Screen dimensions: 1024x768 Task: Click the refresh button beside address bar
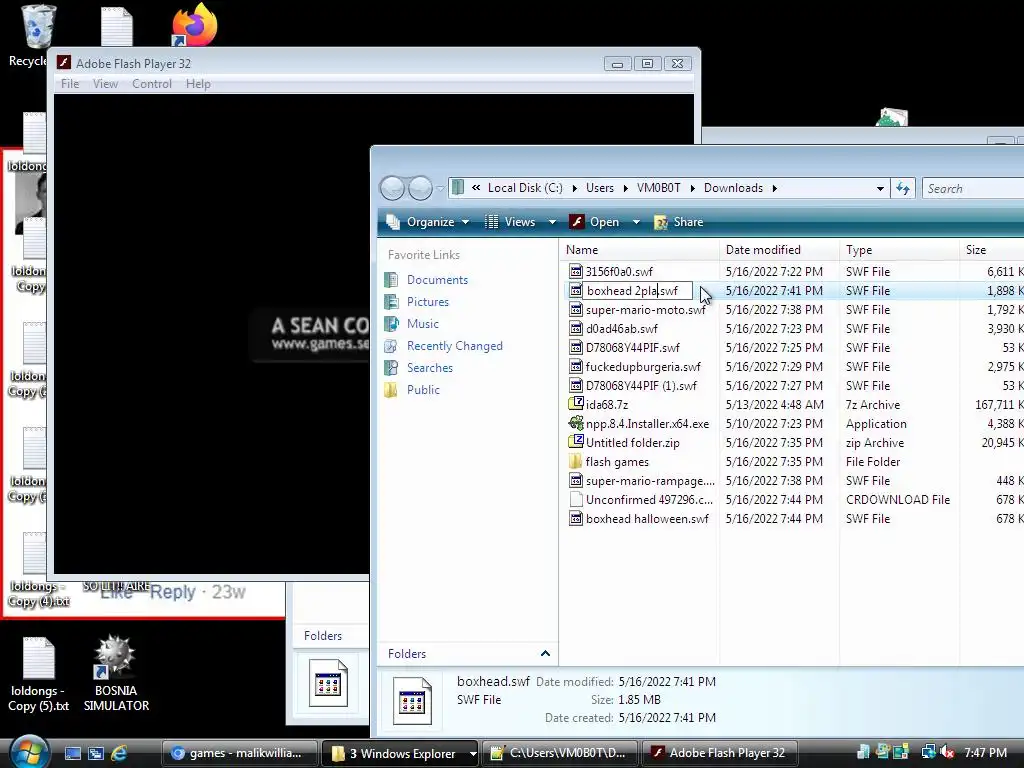point(903,188)
